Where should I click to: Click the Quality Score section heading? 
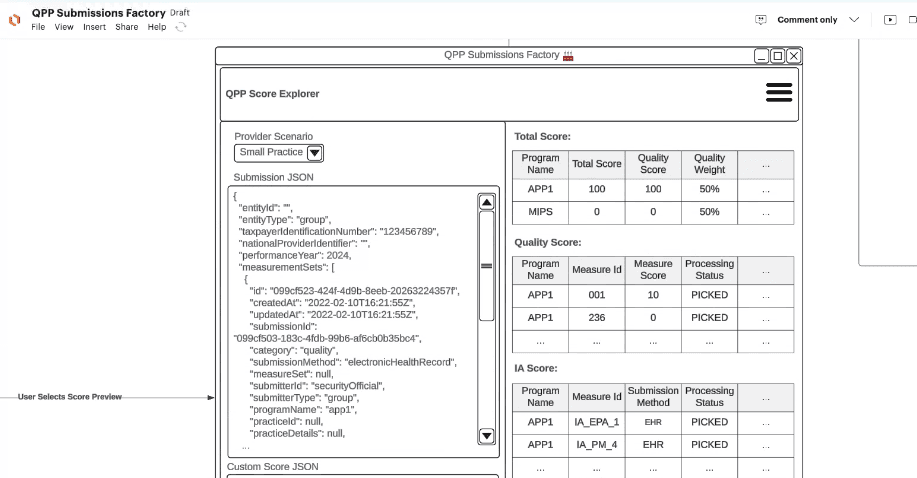547,242
